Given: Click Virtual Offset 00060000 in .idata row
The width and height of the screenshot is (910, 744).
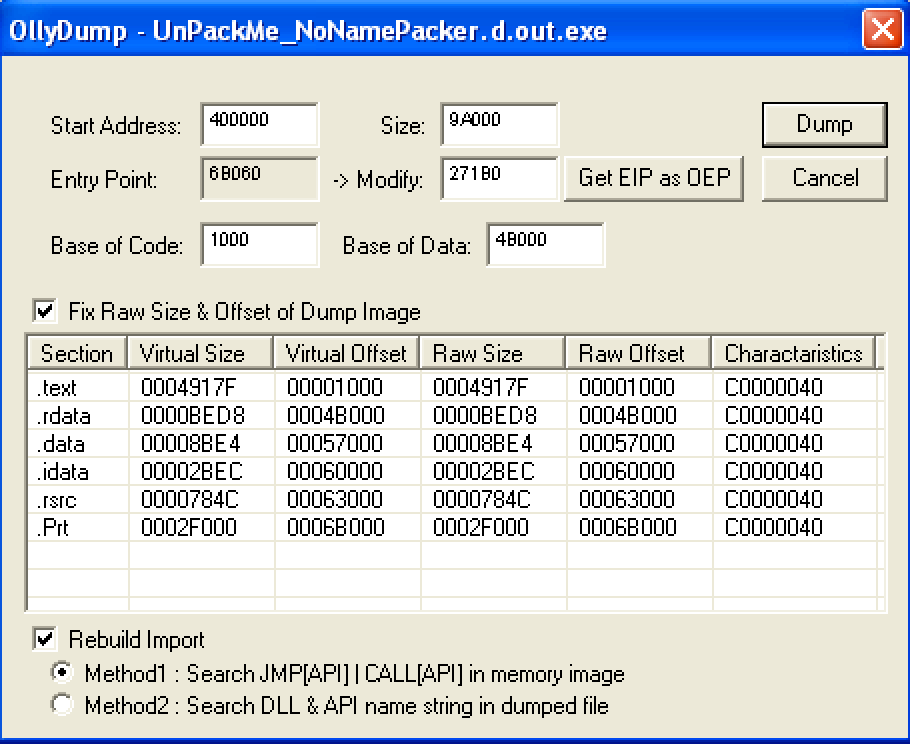Looking at the screenshot, I should [335, 471].
